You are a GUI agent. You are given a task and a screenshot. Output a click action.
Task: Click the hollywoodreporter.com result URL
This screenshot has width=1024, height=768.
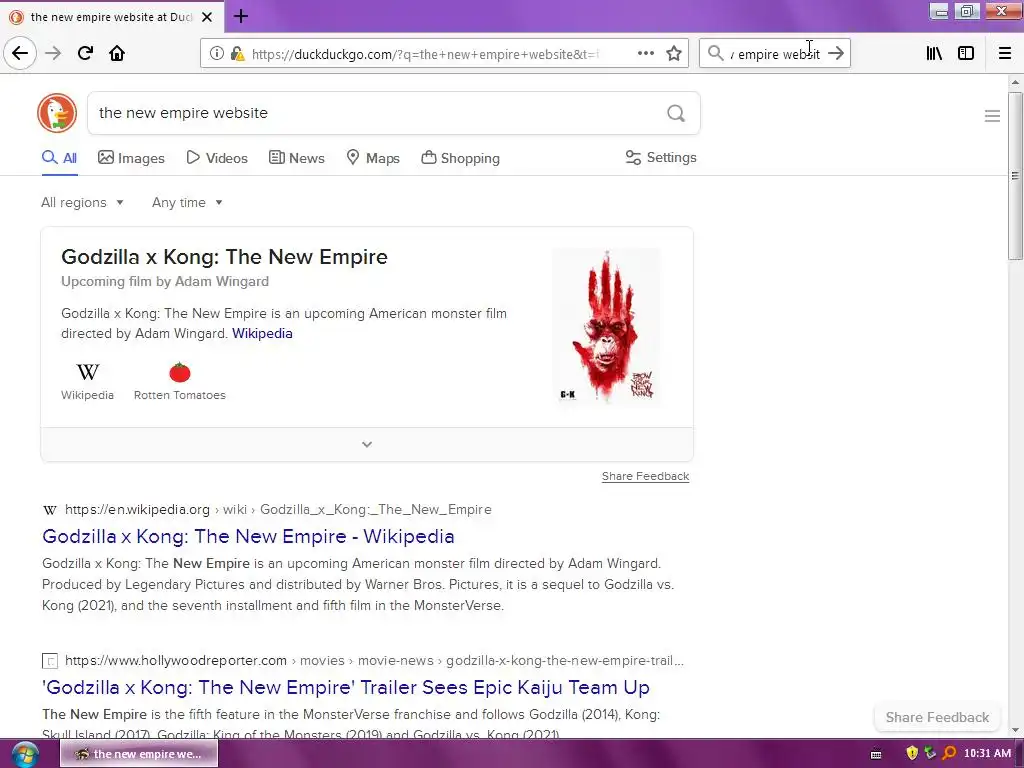coord(374,660)
